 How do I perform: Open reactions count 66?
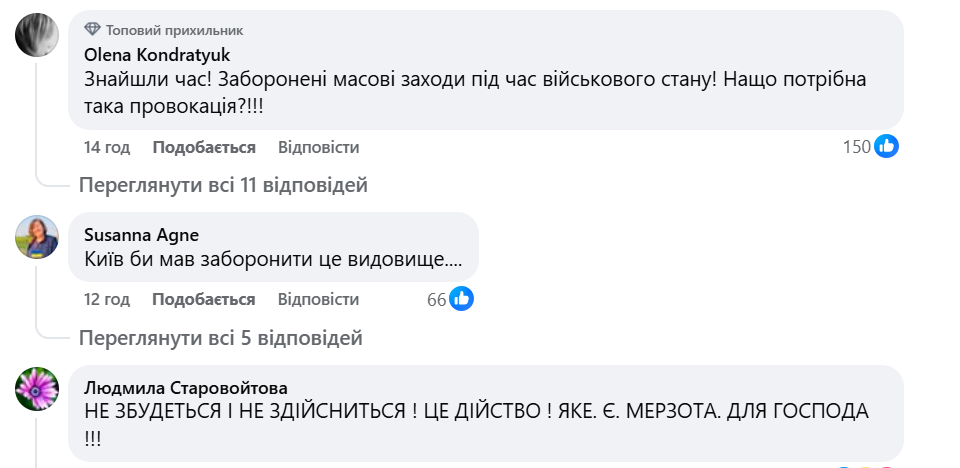pos(436,299)
